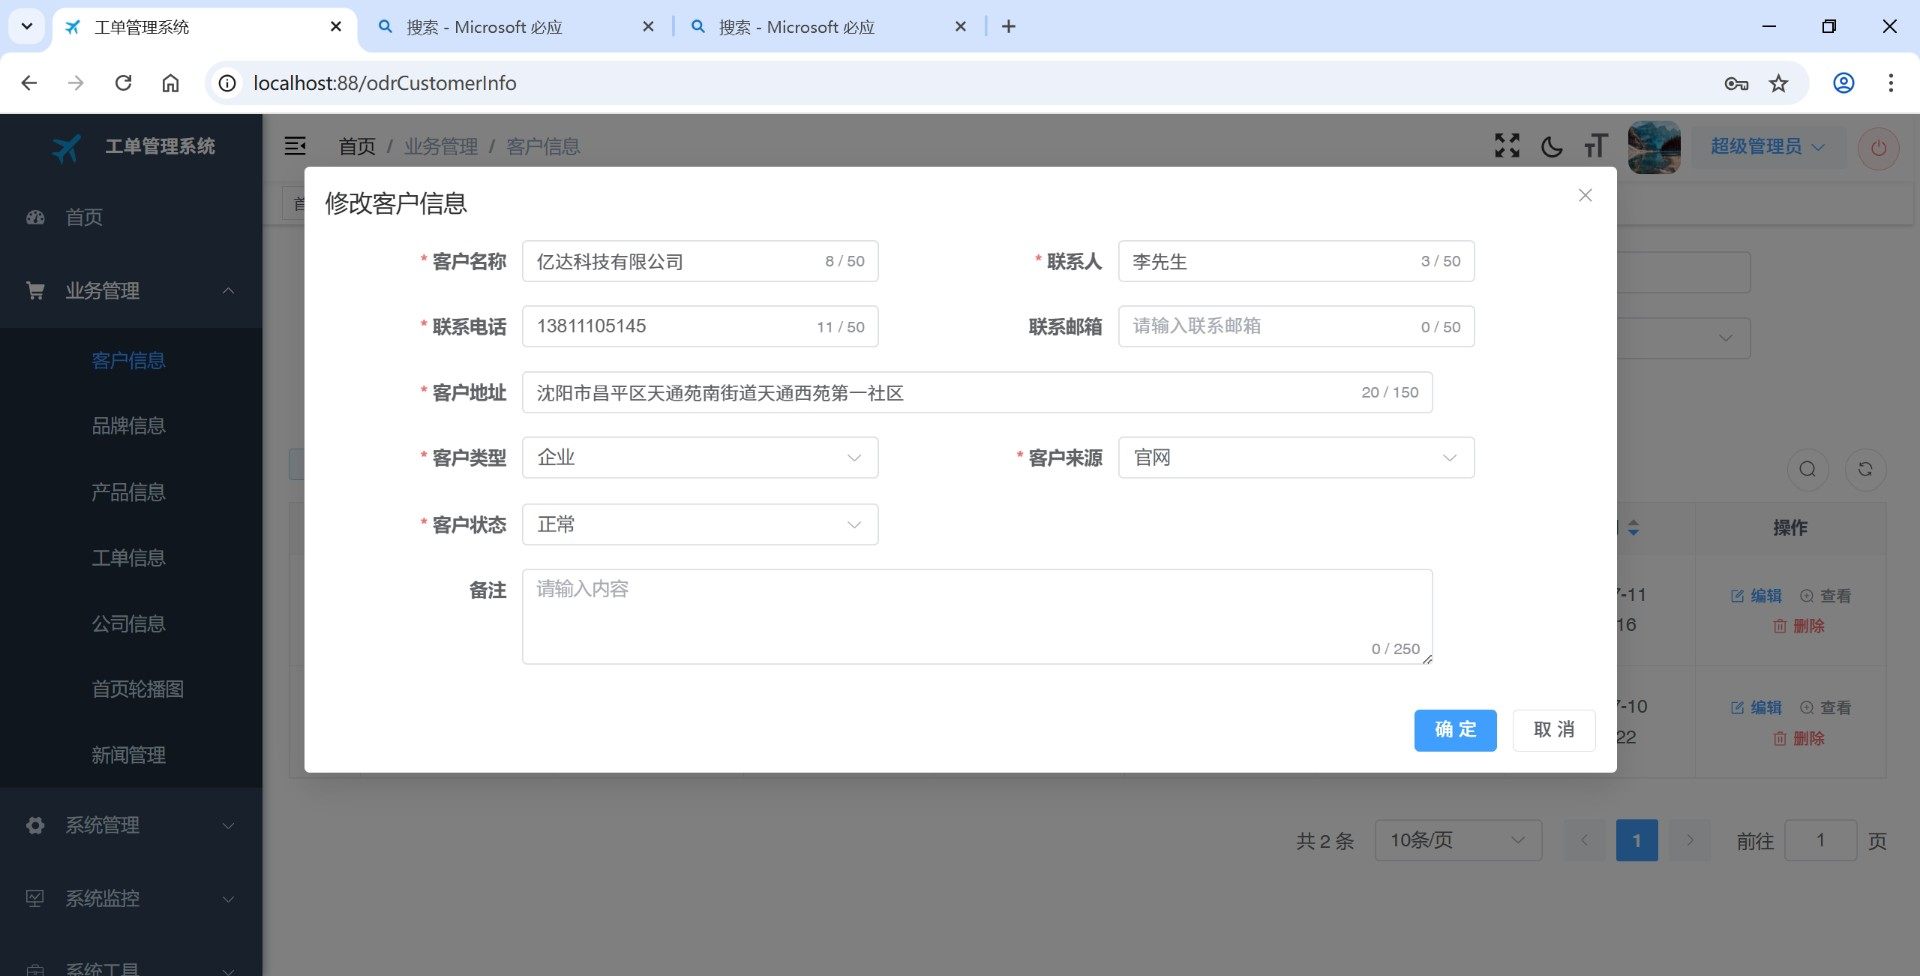The width and height of the screenshot is (1920, 976).
Task: Click the user avatar image
Action: (1654, 147)
